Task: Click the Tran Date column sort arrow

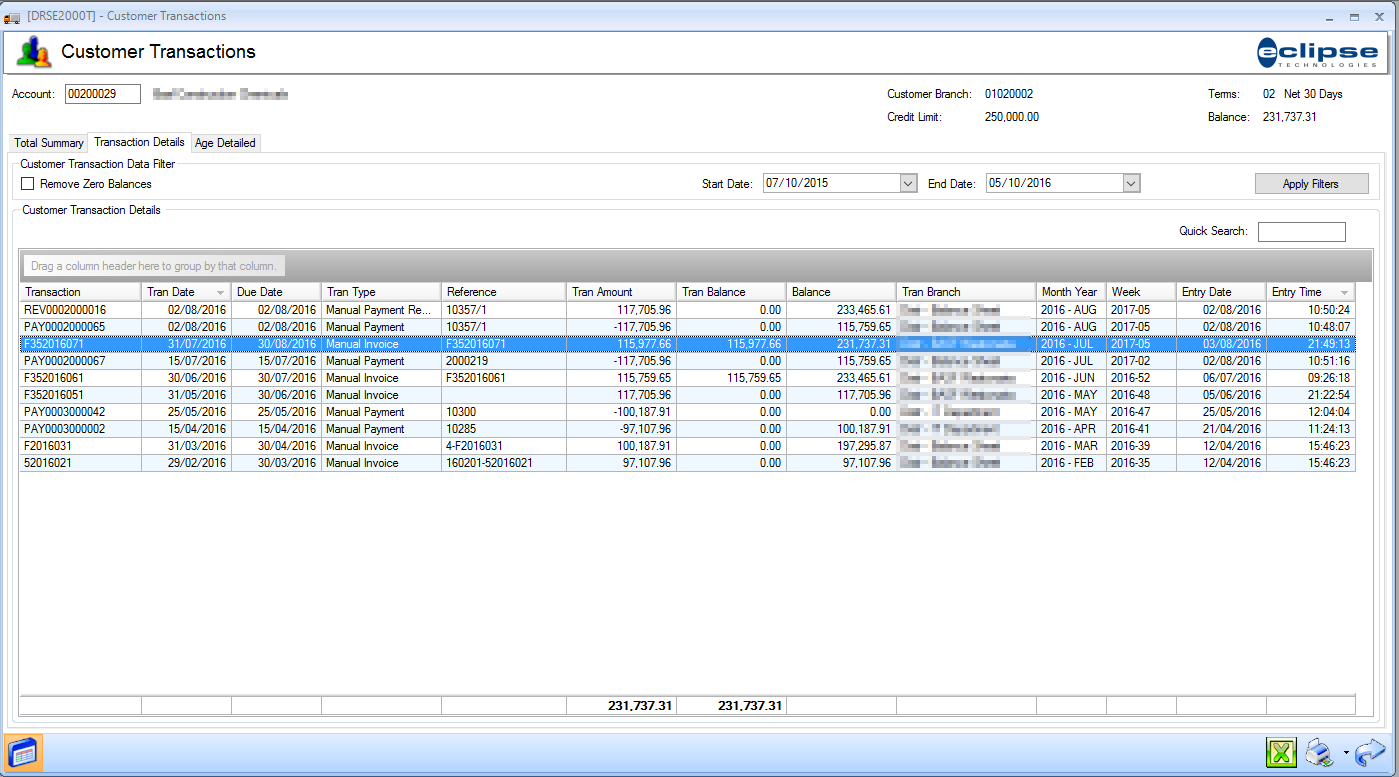Action: pyautogui.click(x=220, y=292)
